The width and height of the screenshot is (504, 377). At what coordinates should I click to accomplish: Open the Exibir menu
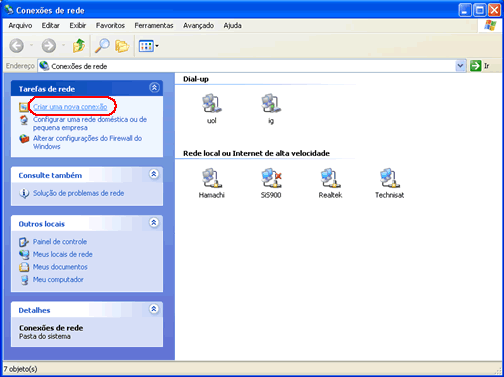[78, 26]
